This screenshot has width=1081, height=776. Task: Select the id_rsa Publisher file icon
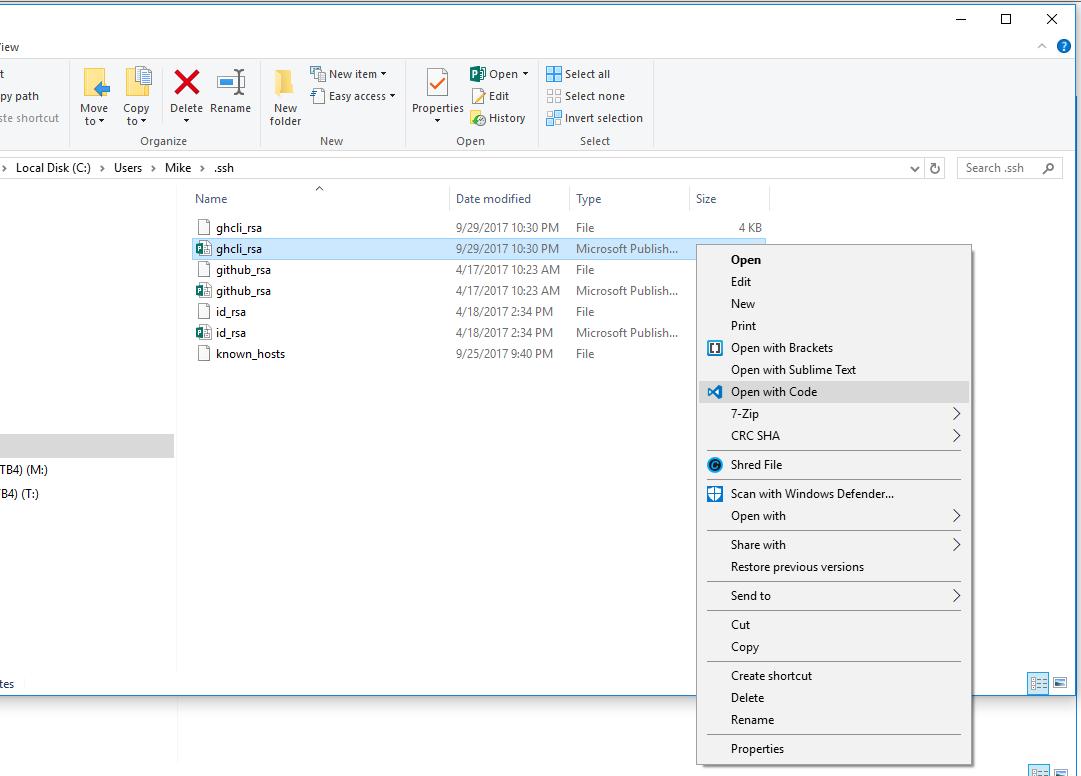[203, 333]
